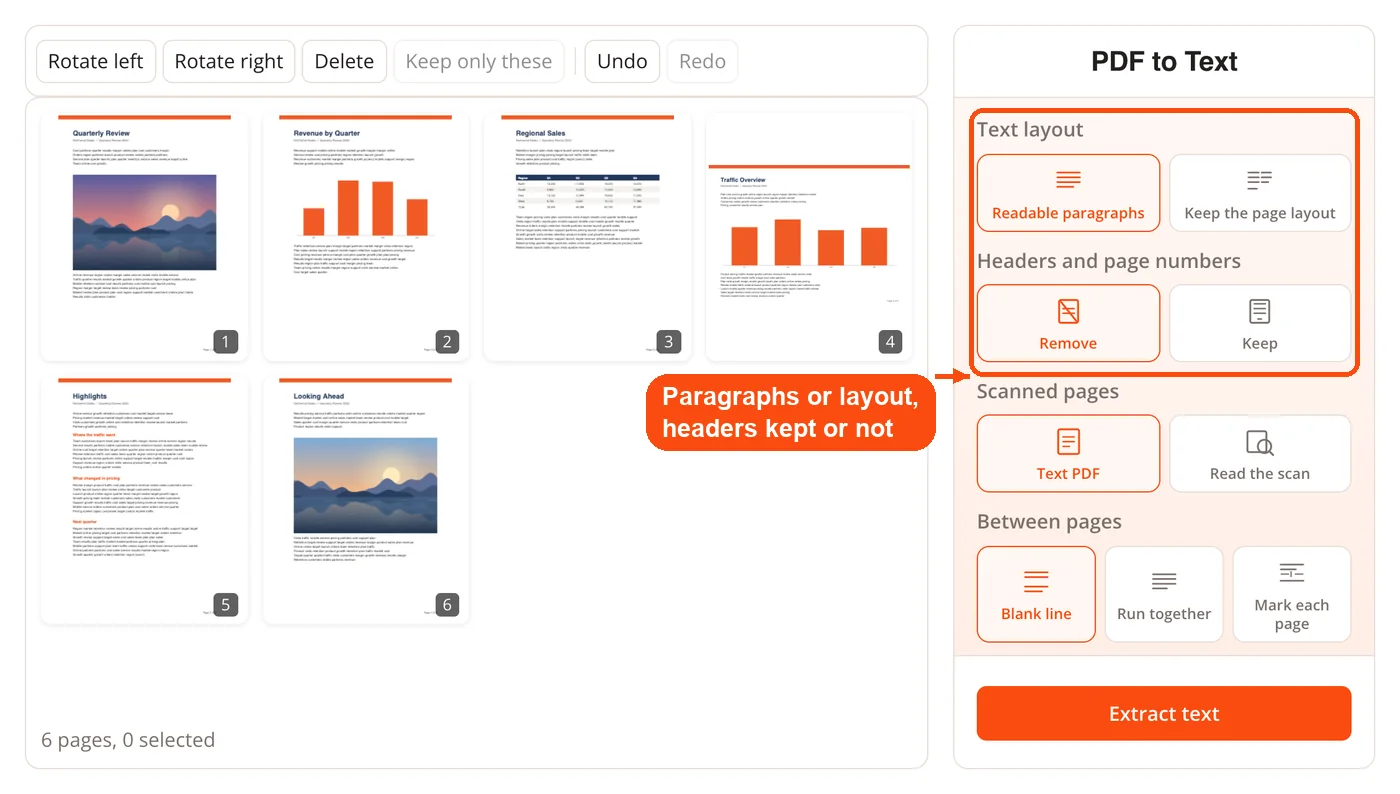Click the "6 pages, 0 selected" status text

[x=128, y=740]
